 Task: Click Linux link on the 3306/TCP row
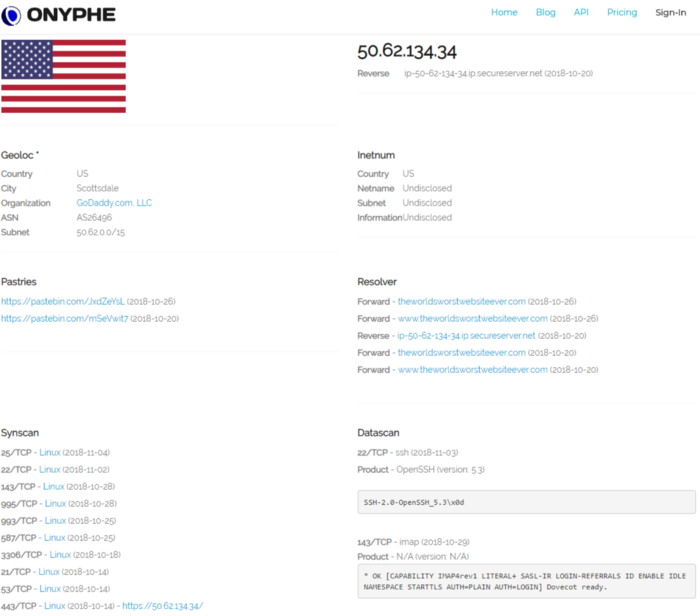point(60,554)
